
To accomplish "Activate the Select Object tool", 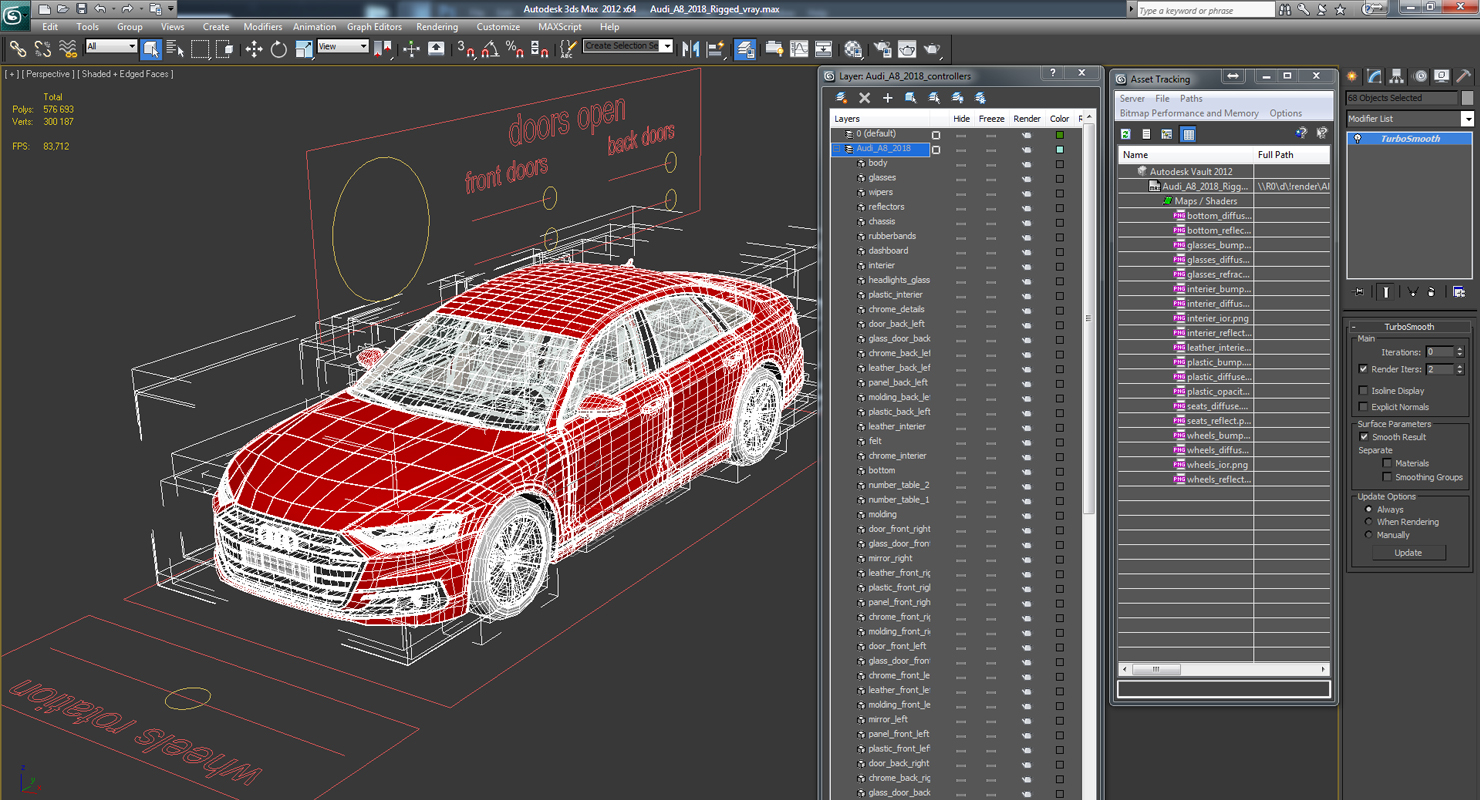I will (x=151, y=48).
